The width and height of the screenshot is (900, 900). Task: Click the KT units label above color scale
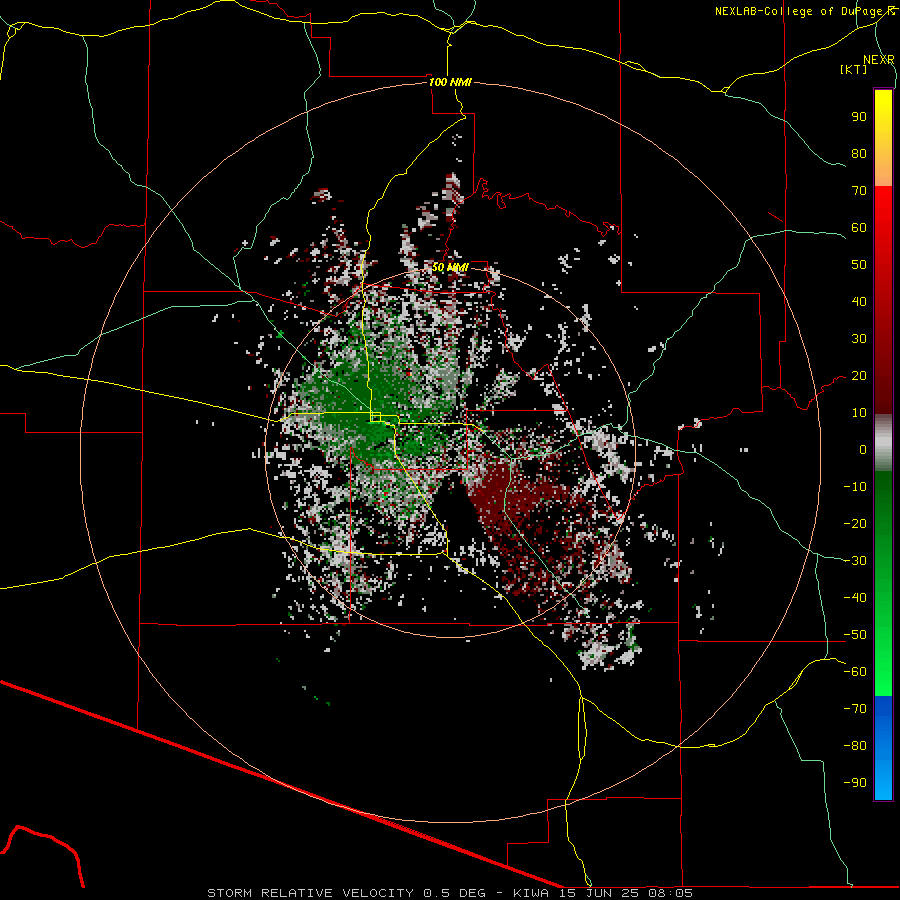(x=854, y=69)
